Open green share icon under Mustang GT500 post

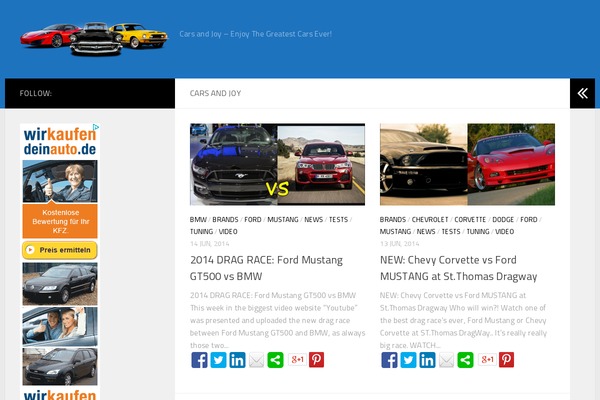tap(276, 360)
